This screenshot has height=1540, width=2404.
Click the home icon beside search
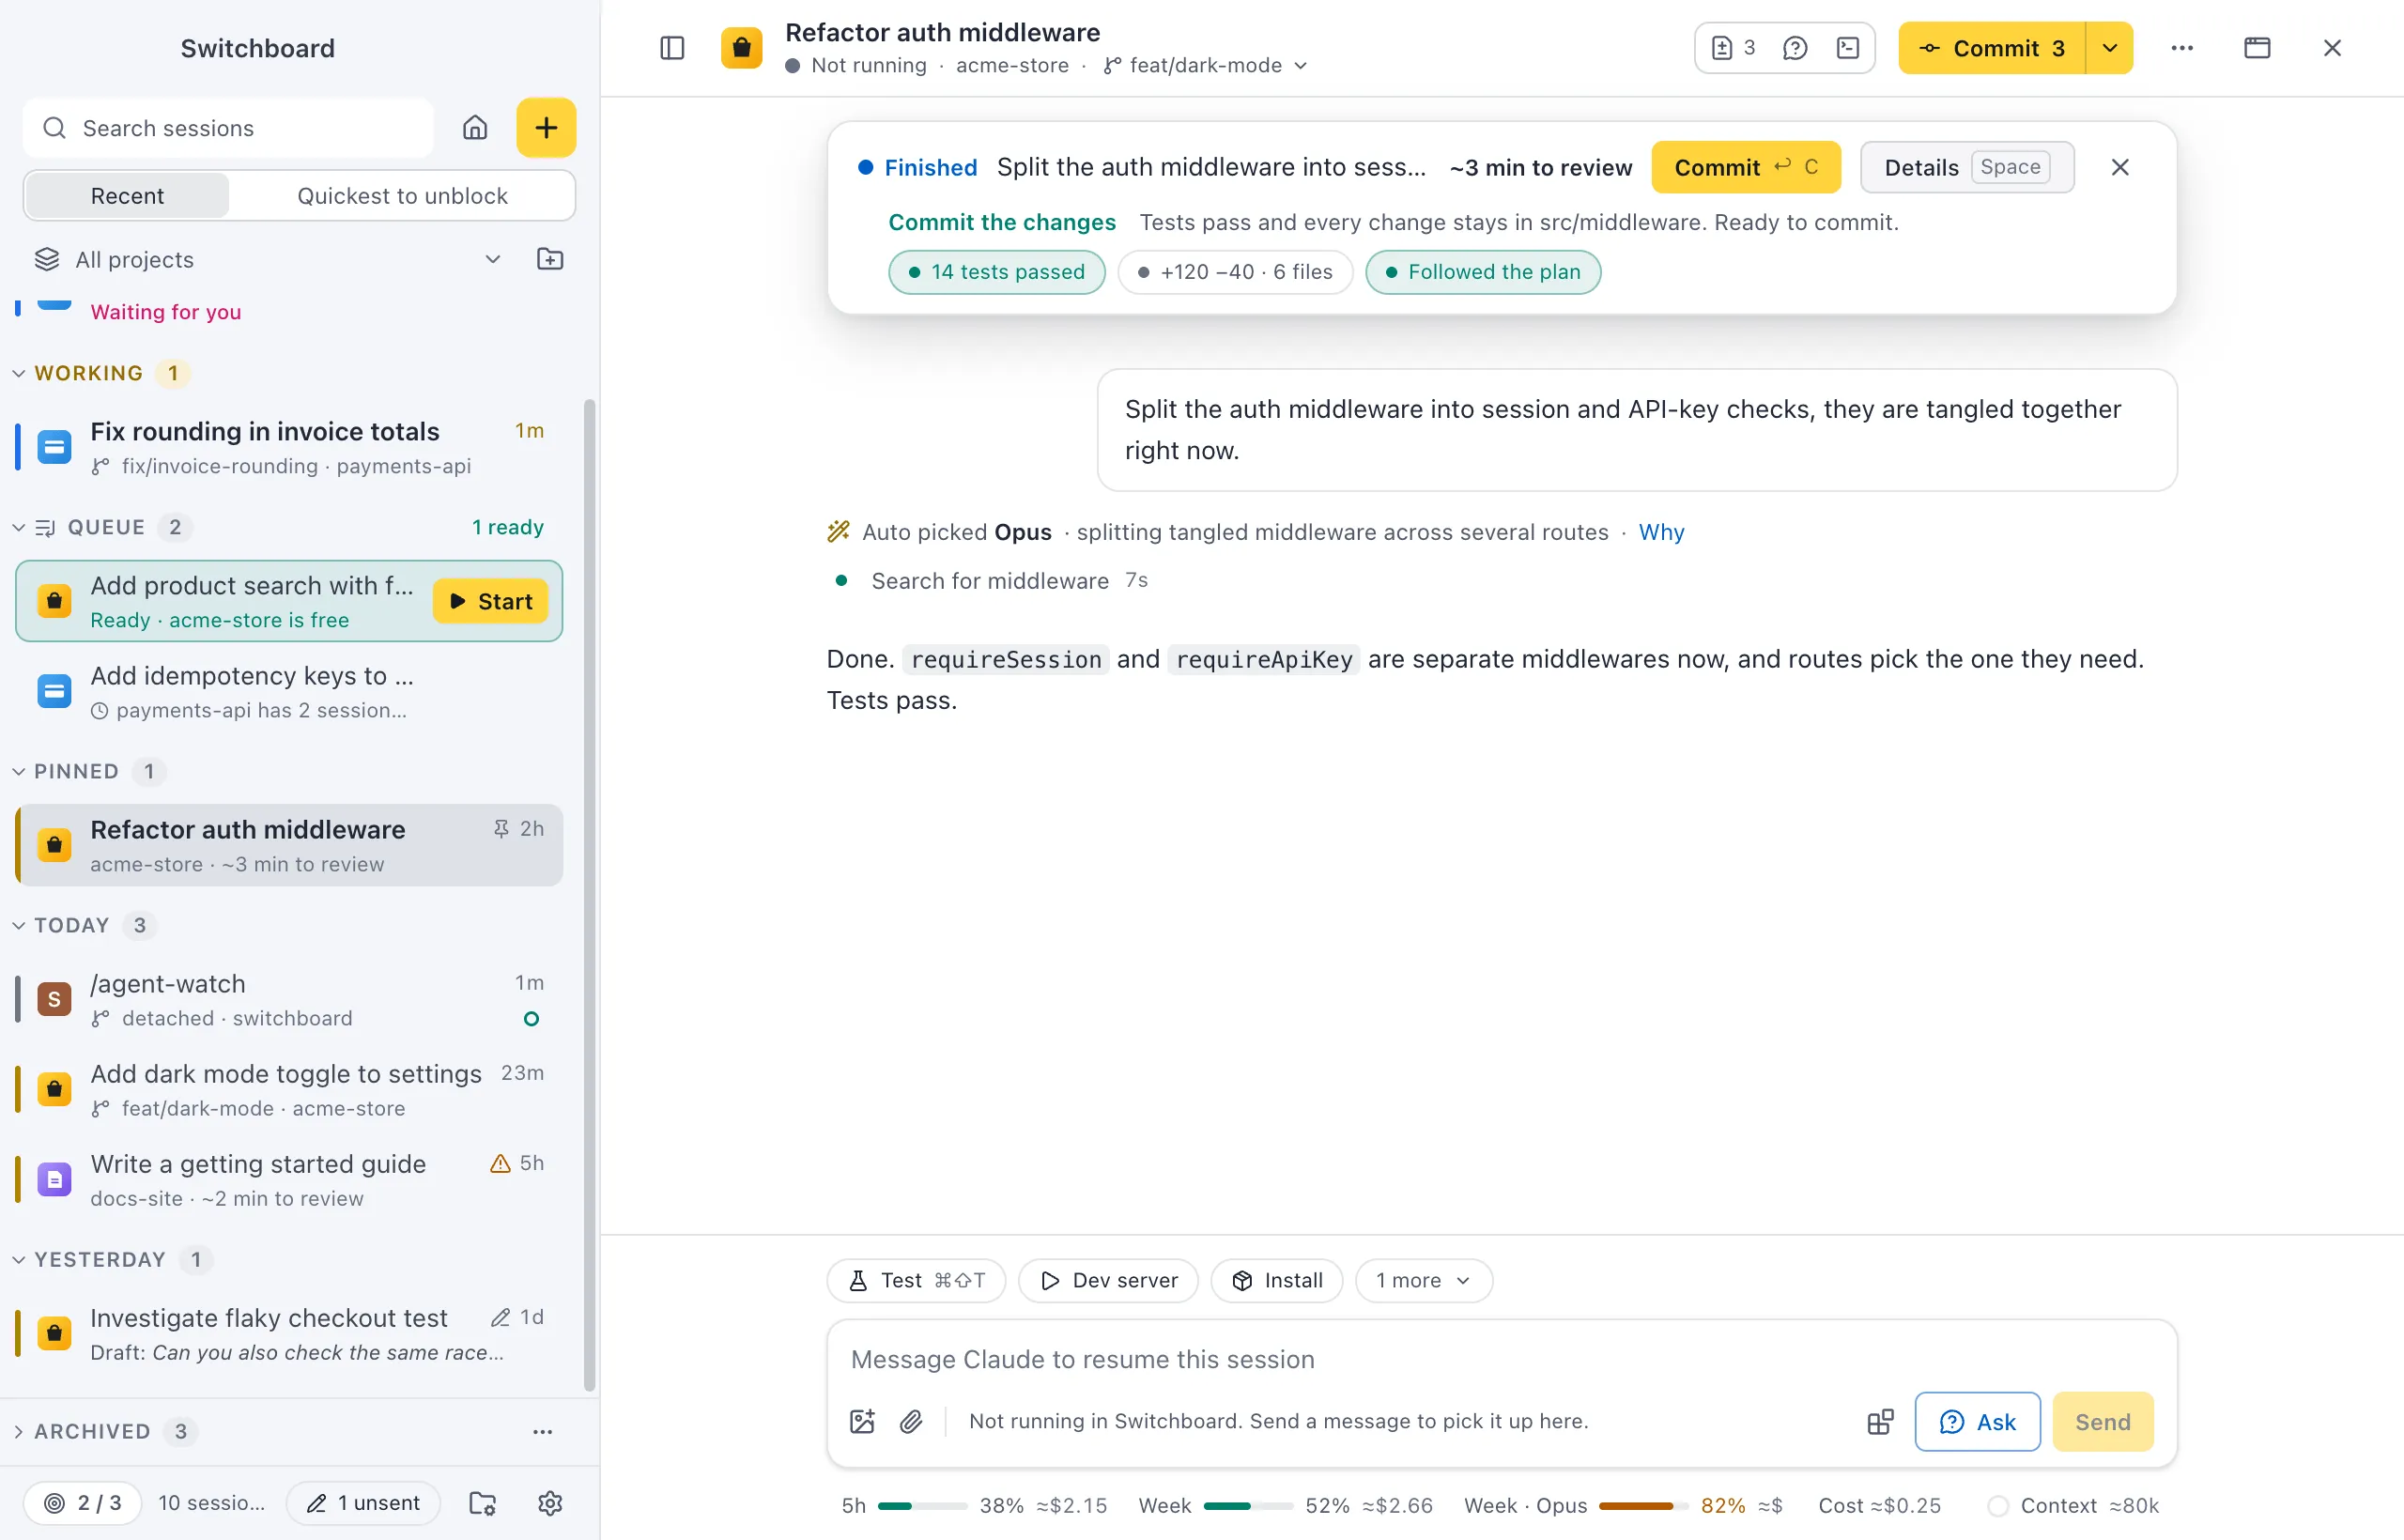[x=475, y=128]
